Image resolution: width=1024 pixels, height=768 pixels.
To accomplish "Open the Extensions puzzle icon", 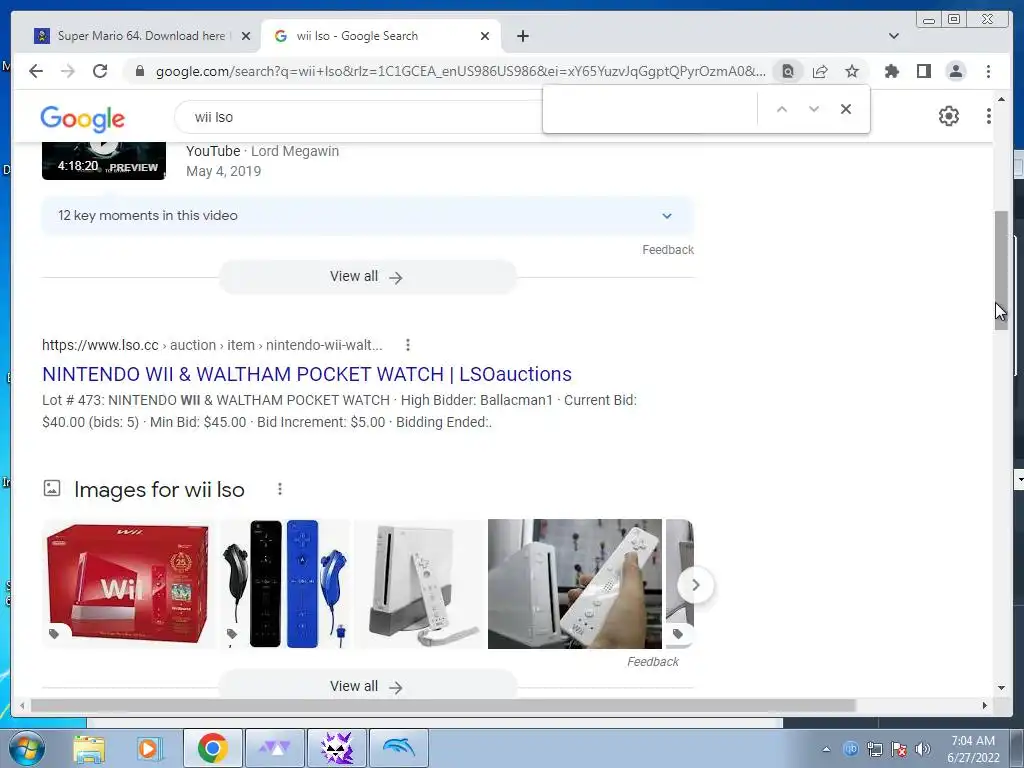I will pyautogui.click(x=891, y=71).
